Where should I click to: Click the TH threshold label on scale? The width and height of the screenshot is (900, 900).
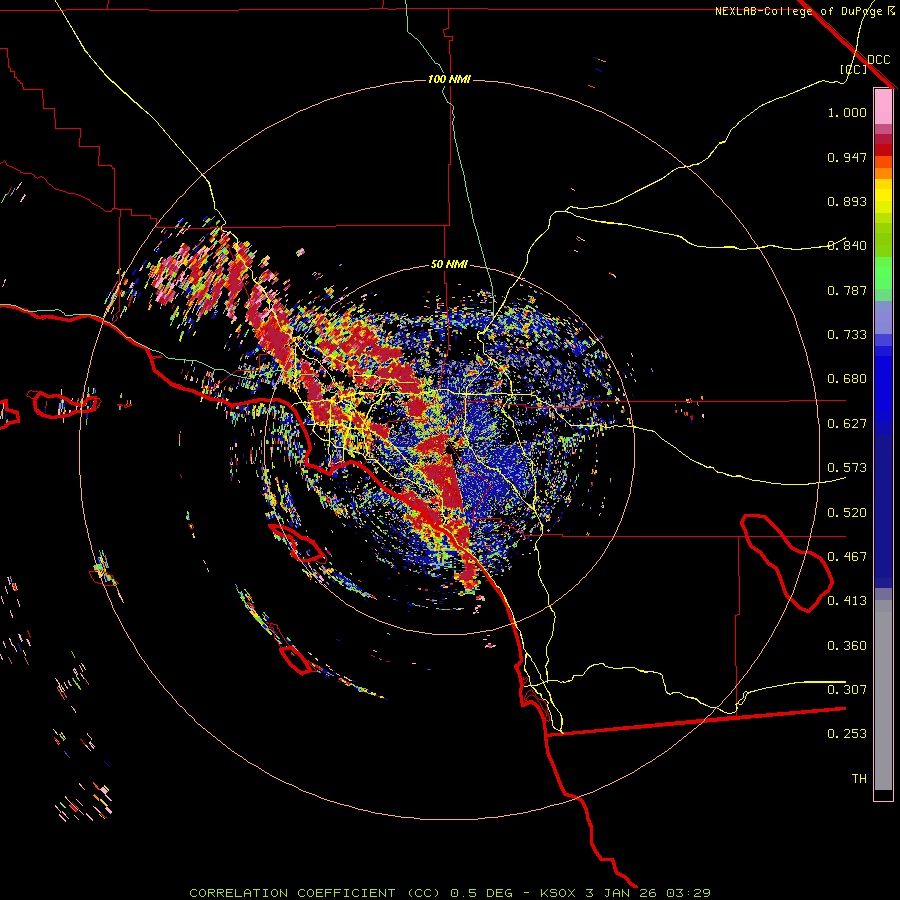[x=859, y=779]
